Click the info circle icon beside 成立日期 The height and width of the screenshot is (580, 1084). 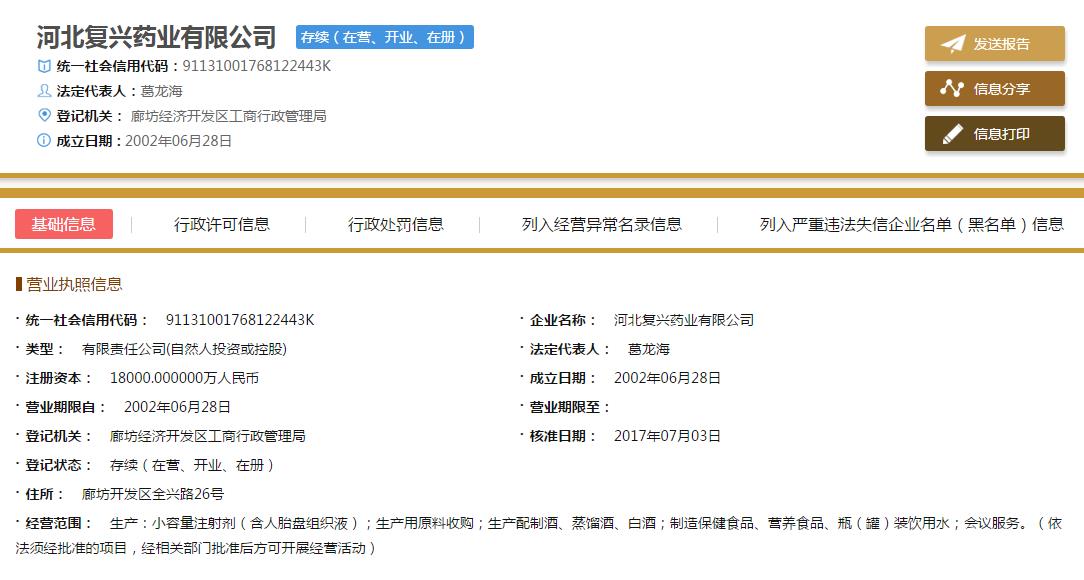pos(44,140)
